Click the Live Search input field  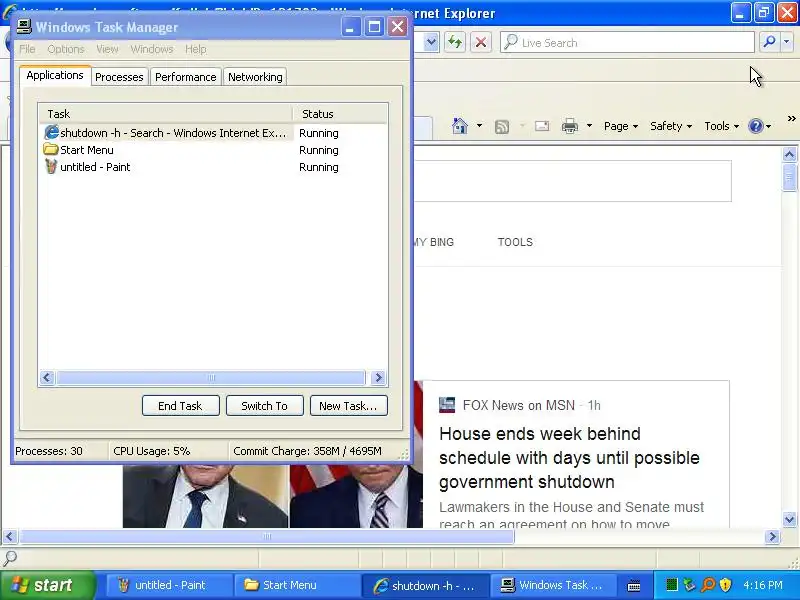click(x=627, y=42)
